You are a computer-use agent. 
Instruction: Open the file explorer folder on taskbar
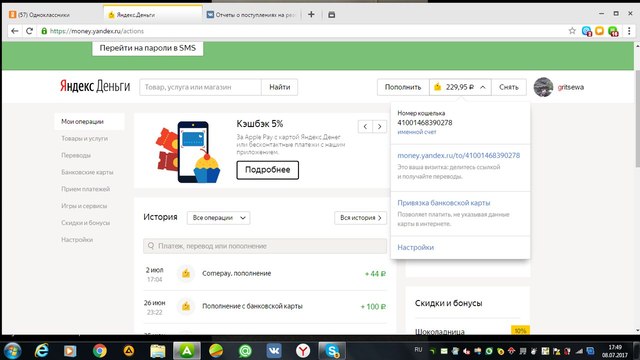[158, 351]
